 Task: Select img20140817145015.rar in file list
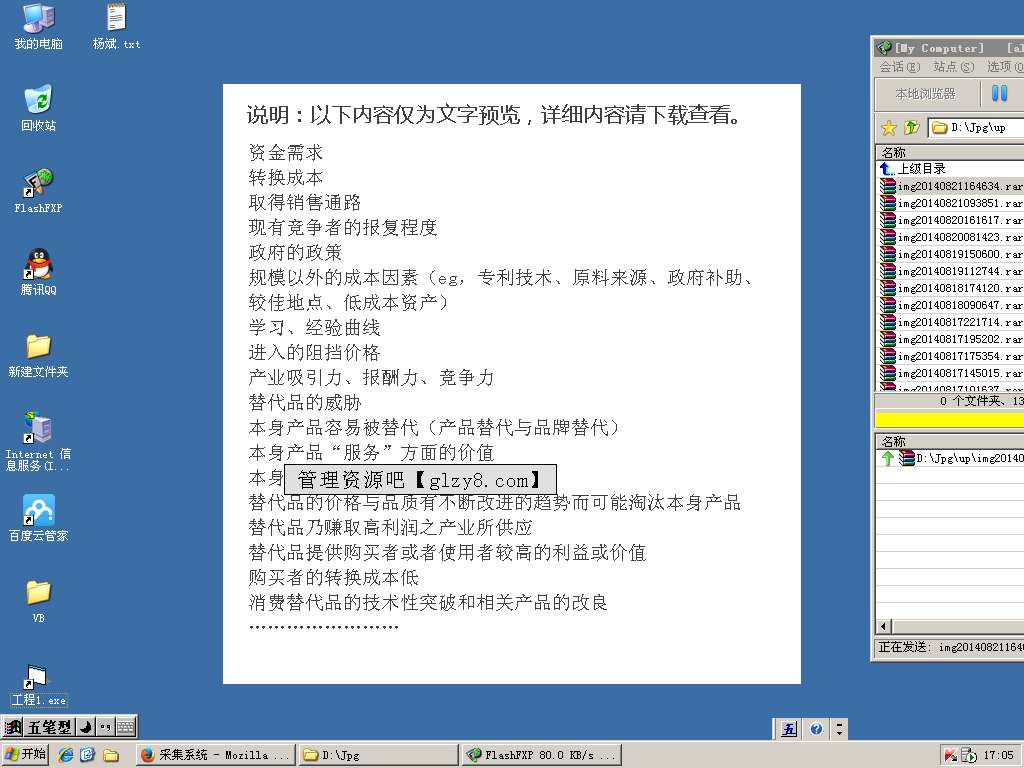(x=950, y=373)
